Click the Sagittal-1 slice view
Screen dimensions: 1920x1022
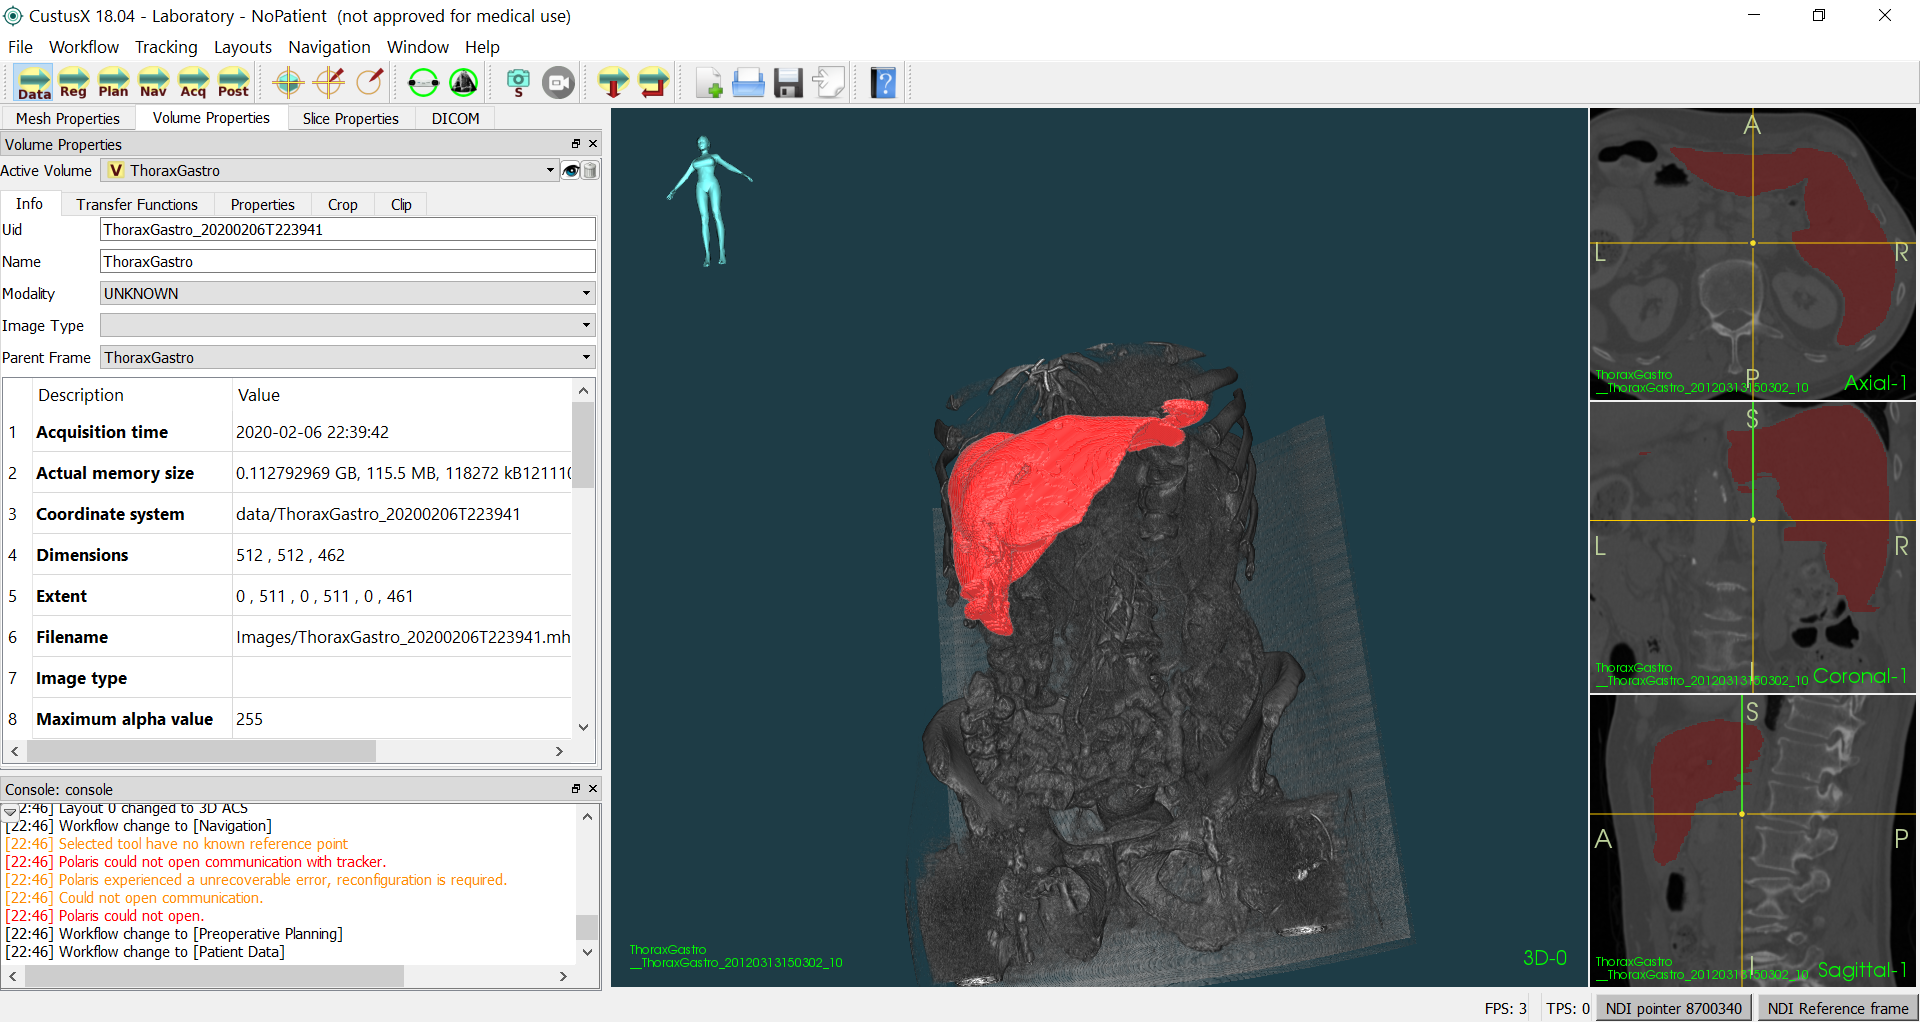pos(1753,840)
